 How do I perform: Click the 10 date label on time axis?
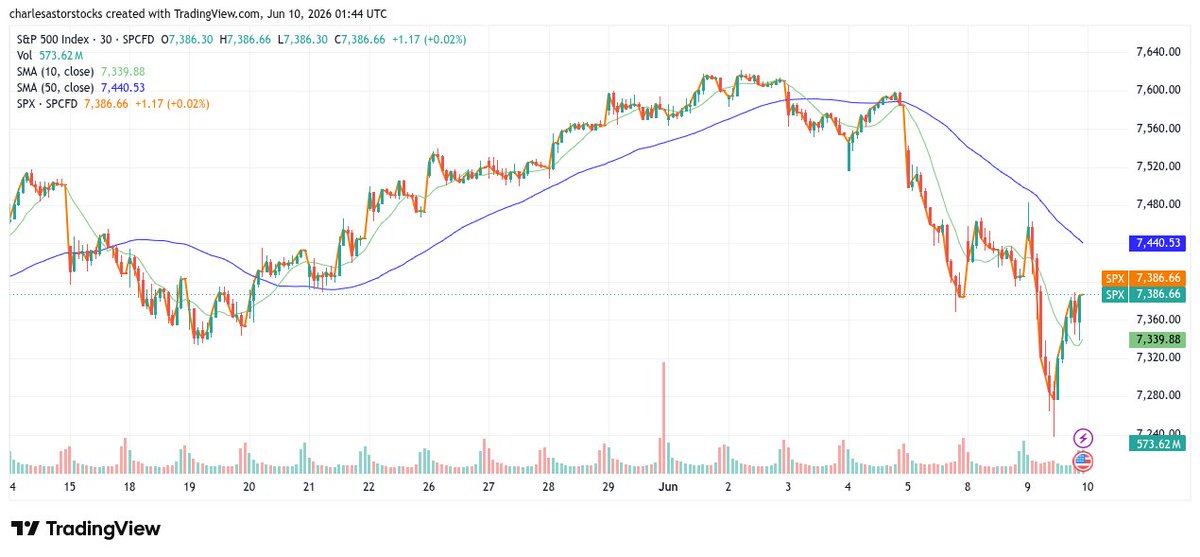coord(1088,487)
